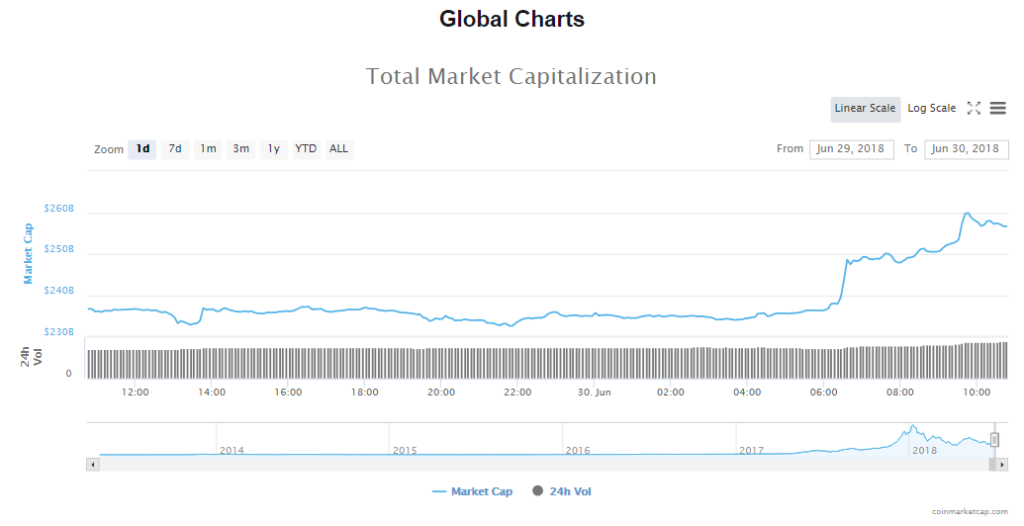The image size is (1024, 526).
Task: Click the navigator range handle
Action: pos(994,441)
